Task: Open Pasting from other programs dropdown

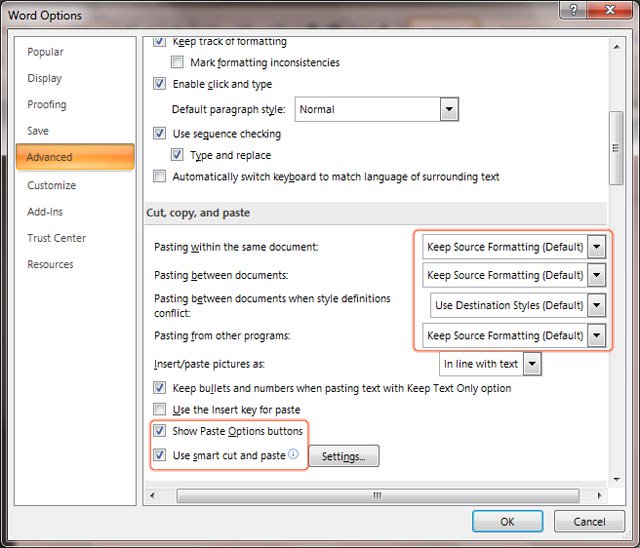Action: pyautogui.click(x=596, y=335)
